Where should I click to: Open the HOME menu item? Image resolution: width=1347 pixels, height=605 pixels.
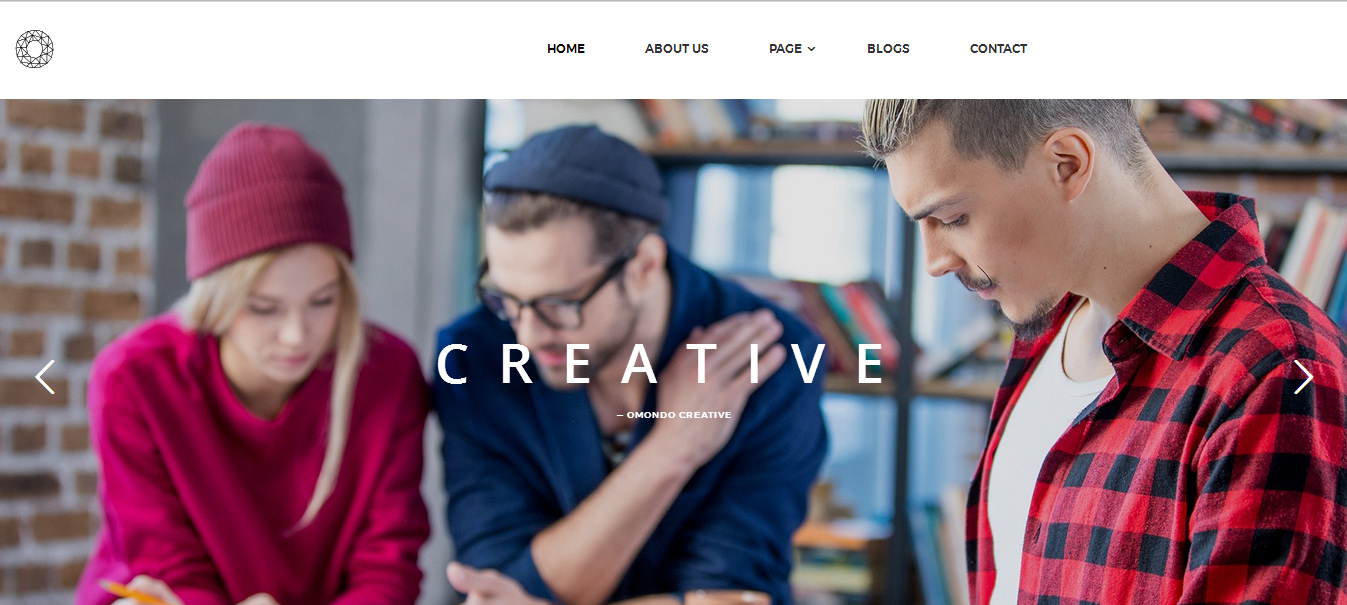566,49
